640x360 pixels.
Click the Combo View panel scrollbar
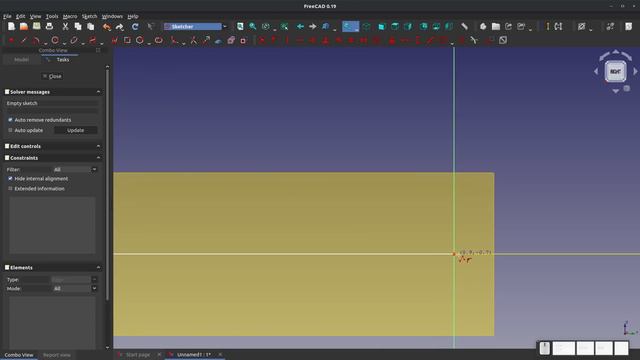click(x=107, y=184)
